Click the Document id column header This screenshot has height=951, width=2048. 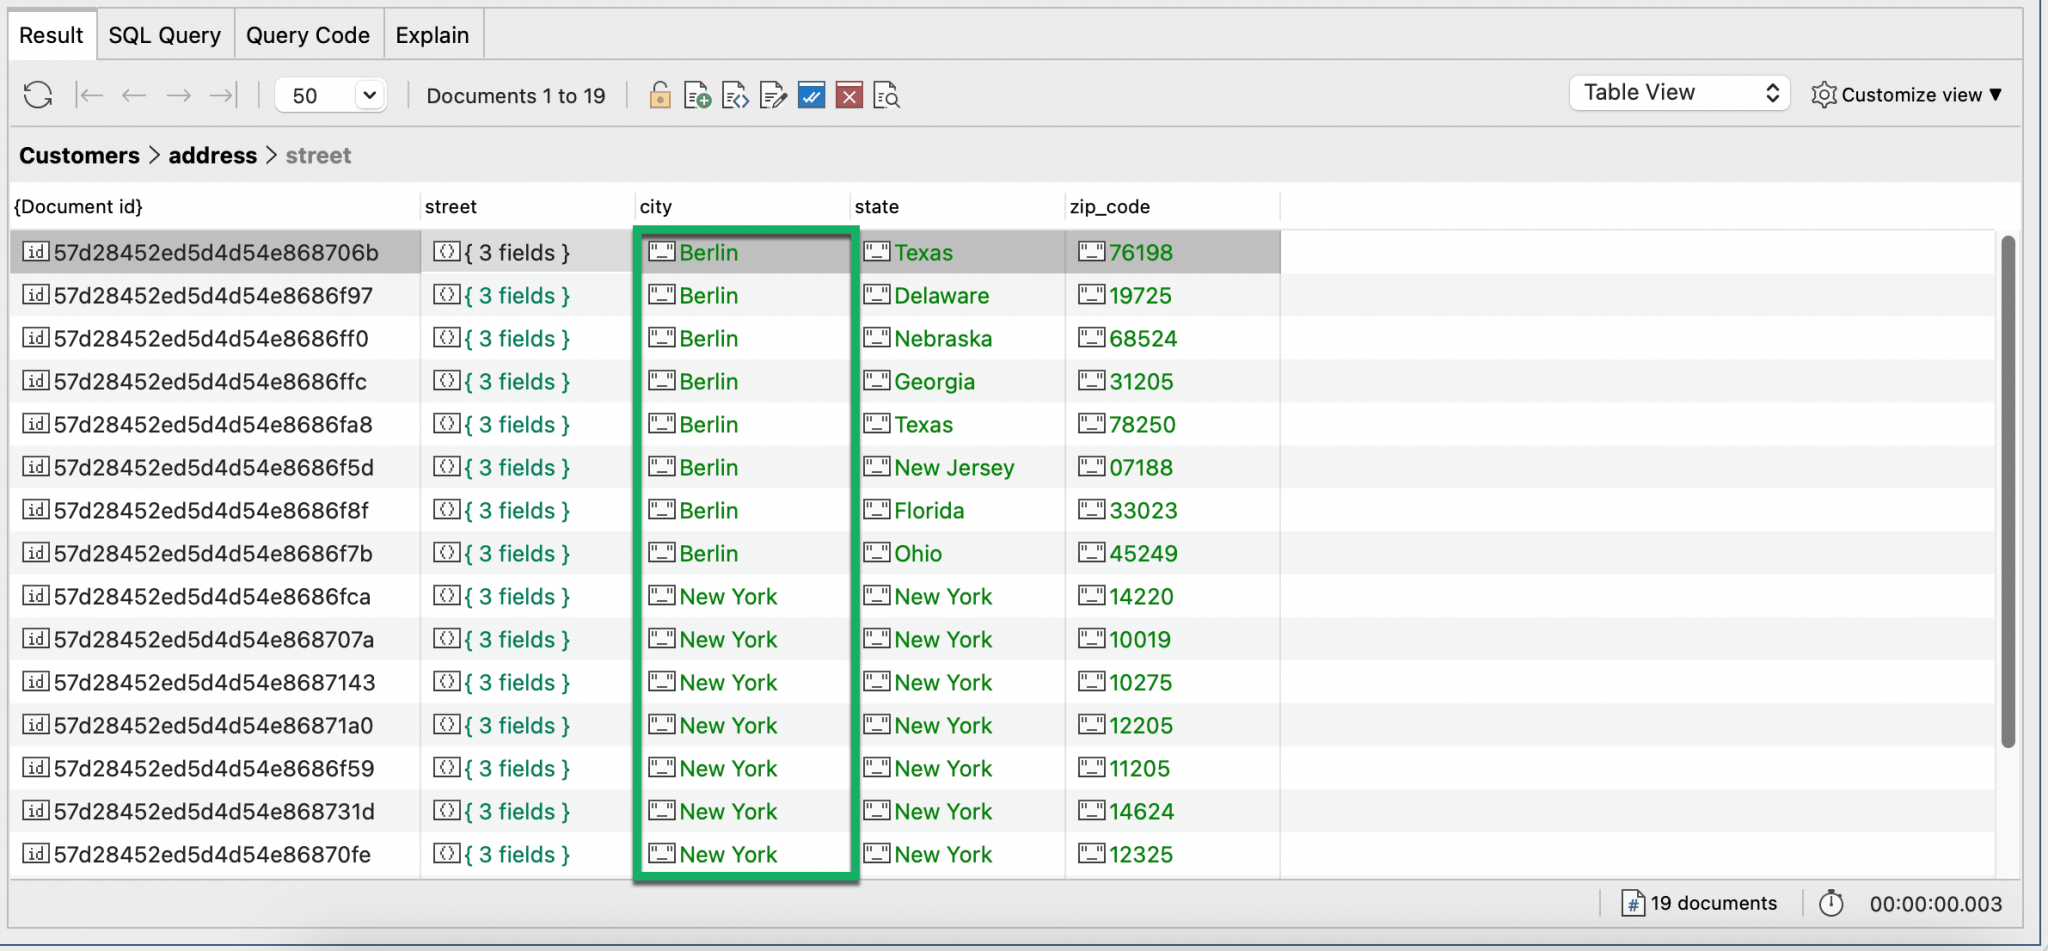pyautogui.click(x=215, y=206)
